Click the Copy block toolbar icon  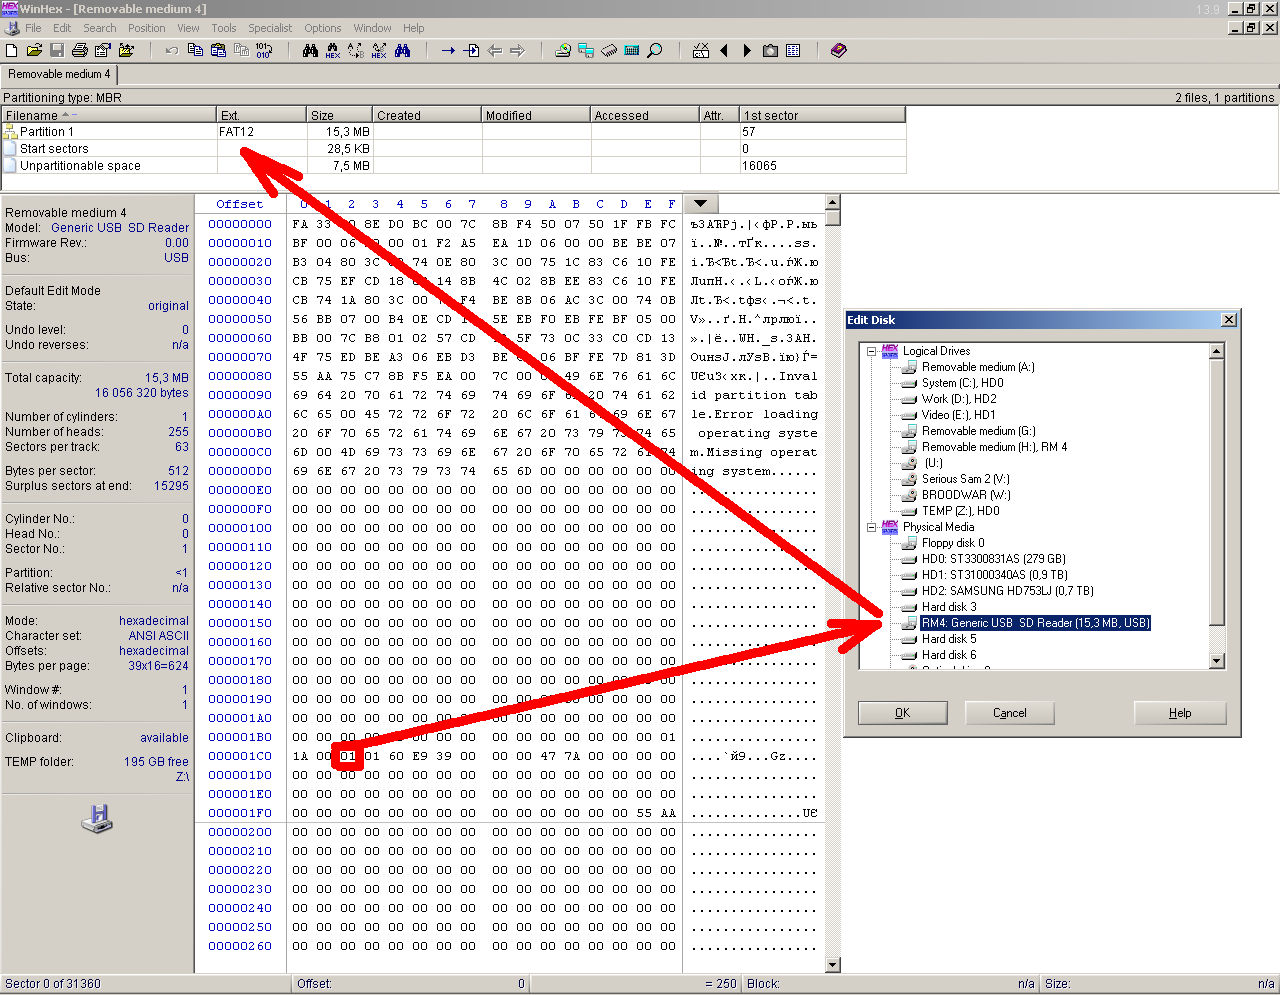195,50
